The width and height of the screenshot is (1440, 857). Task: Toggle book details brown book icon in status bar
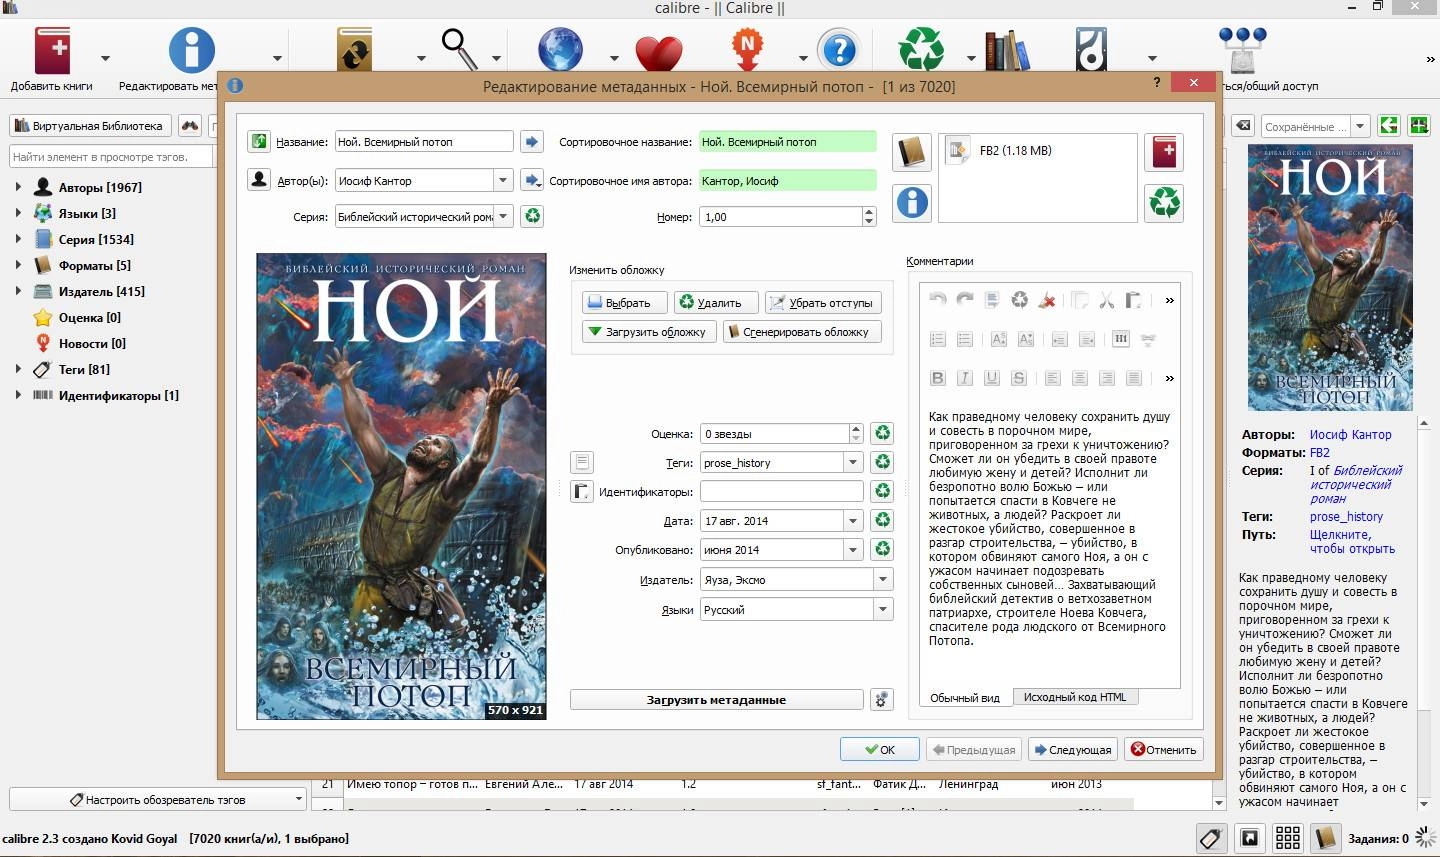1326,838
